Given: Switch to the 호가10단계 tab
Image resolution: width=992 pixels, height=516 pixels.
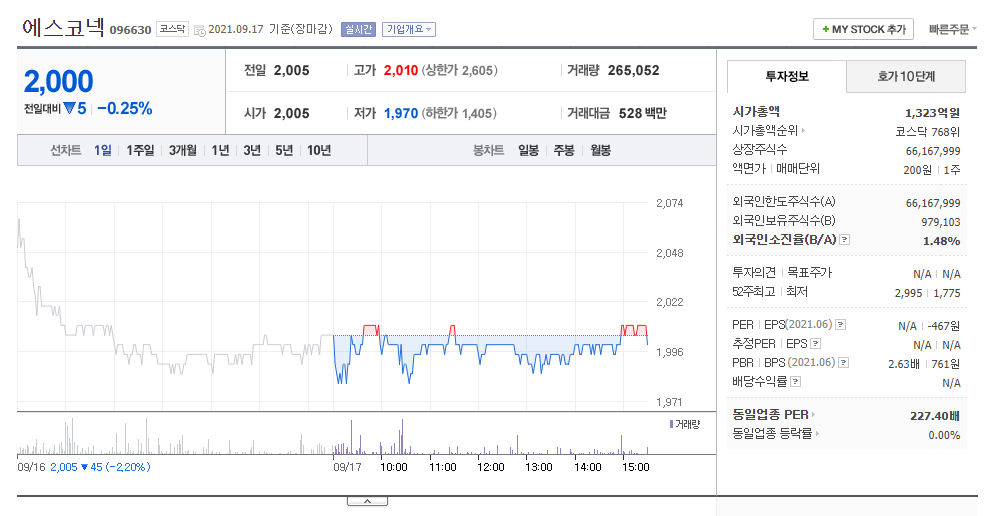Looking at the screenshot, I should click(x=906, y=77).
